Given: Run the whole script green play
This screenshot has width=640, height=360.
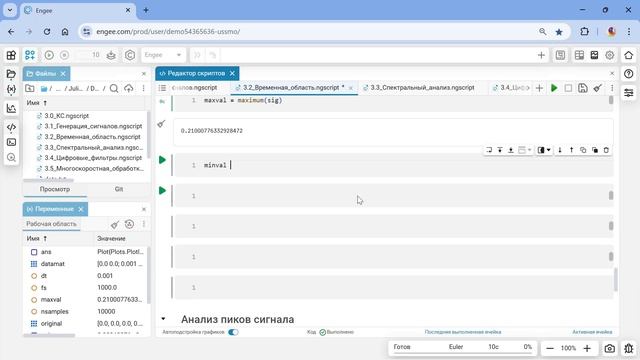Looking at the screenshot, I should 554,88.
